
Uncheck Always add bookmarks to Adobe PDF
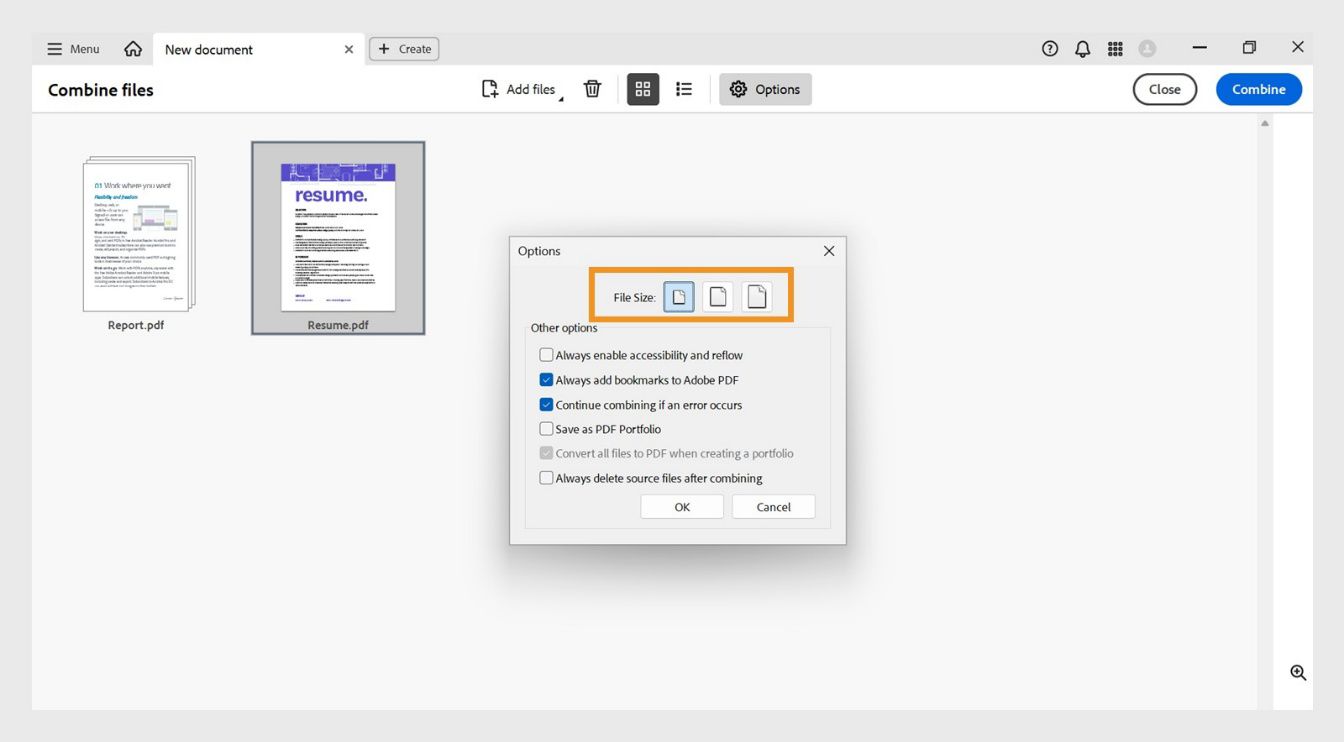pos(546,379)
